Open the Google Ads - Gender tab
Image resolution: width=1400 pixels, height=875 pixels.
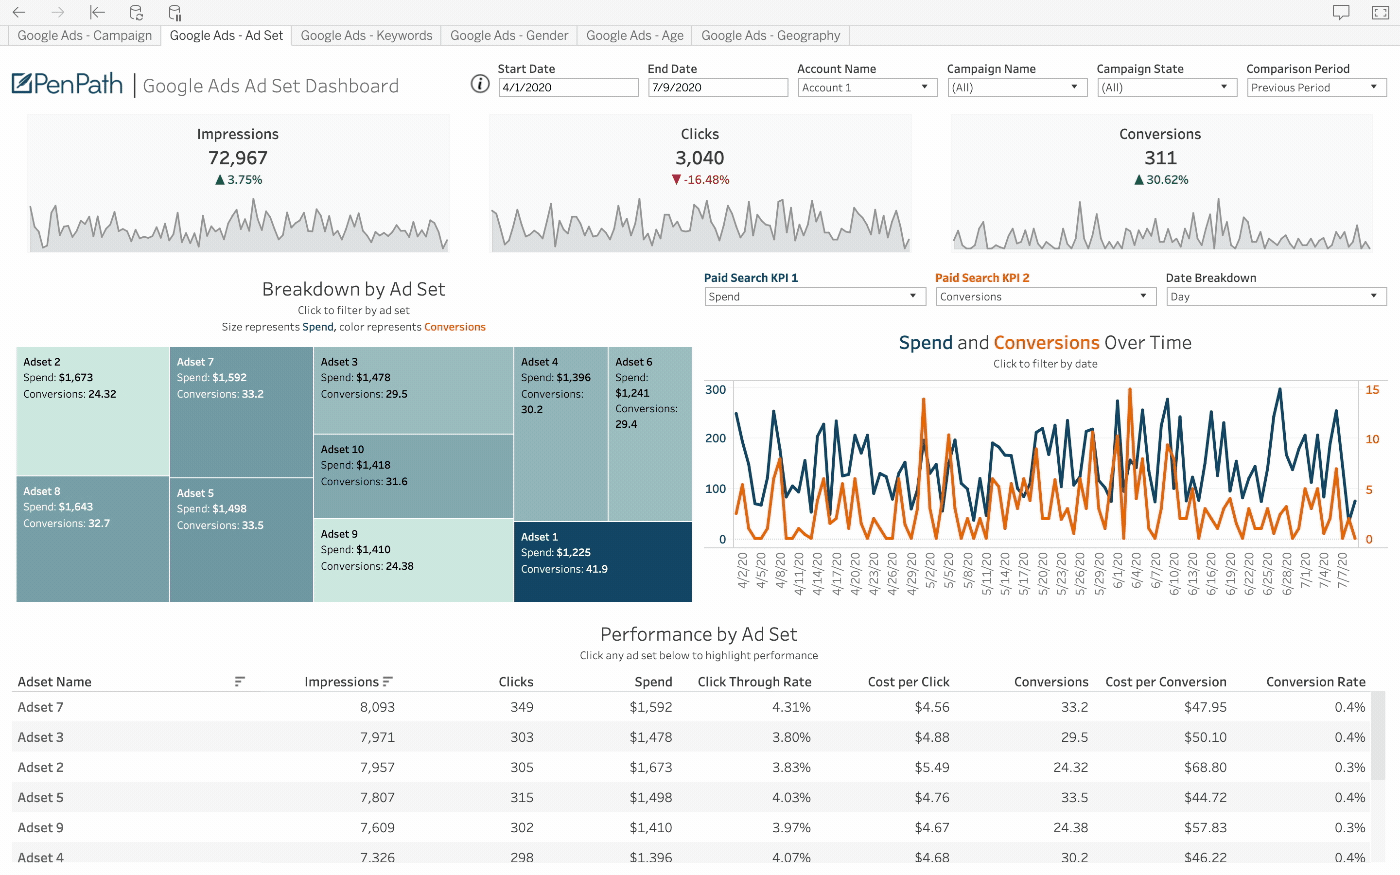point(509,35)
